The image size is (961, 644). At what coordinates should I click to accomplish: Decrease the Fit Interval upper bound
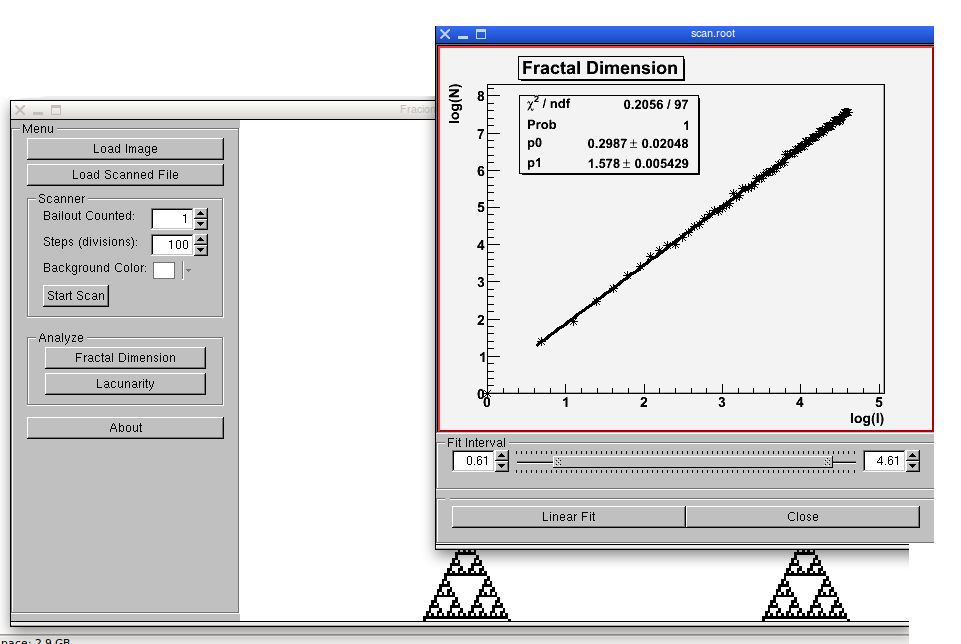tap(912, 466)
